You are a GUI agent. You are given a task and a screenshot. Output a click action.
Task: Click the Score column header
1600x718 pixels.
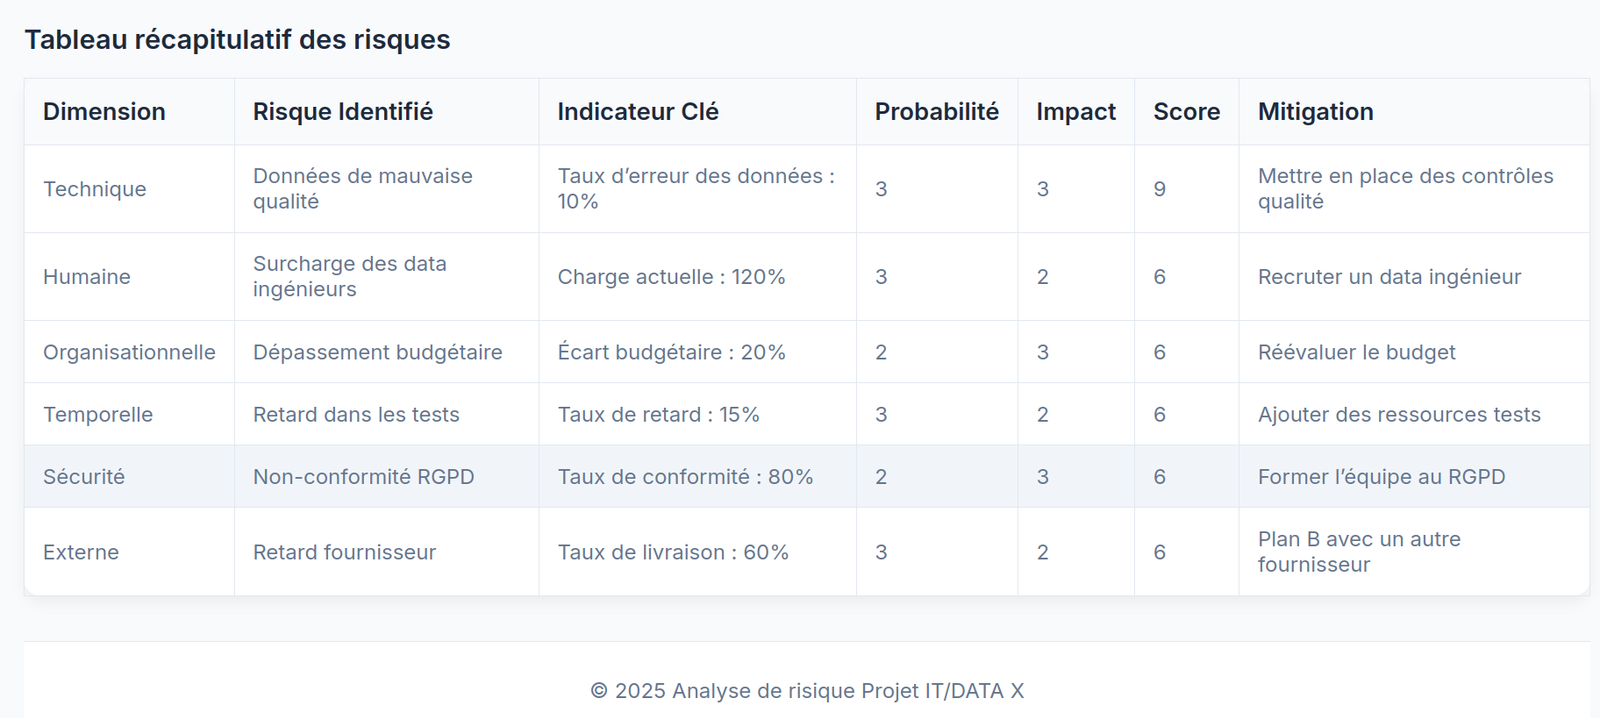1186,112
